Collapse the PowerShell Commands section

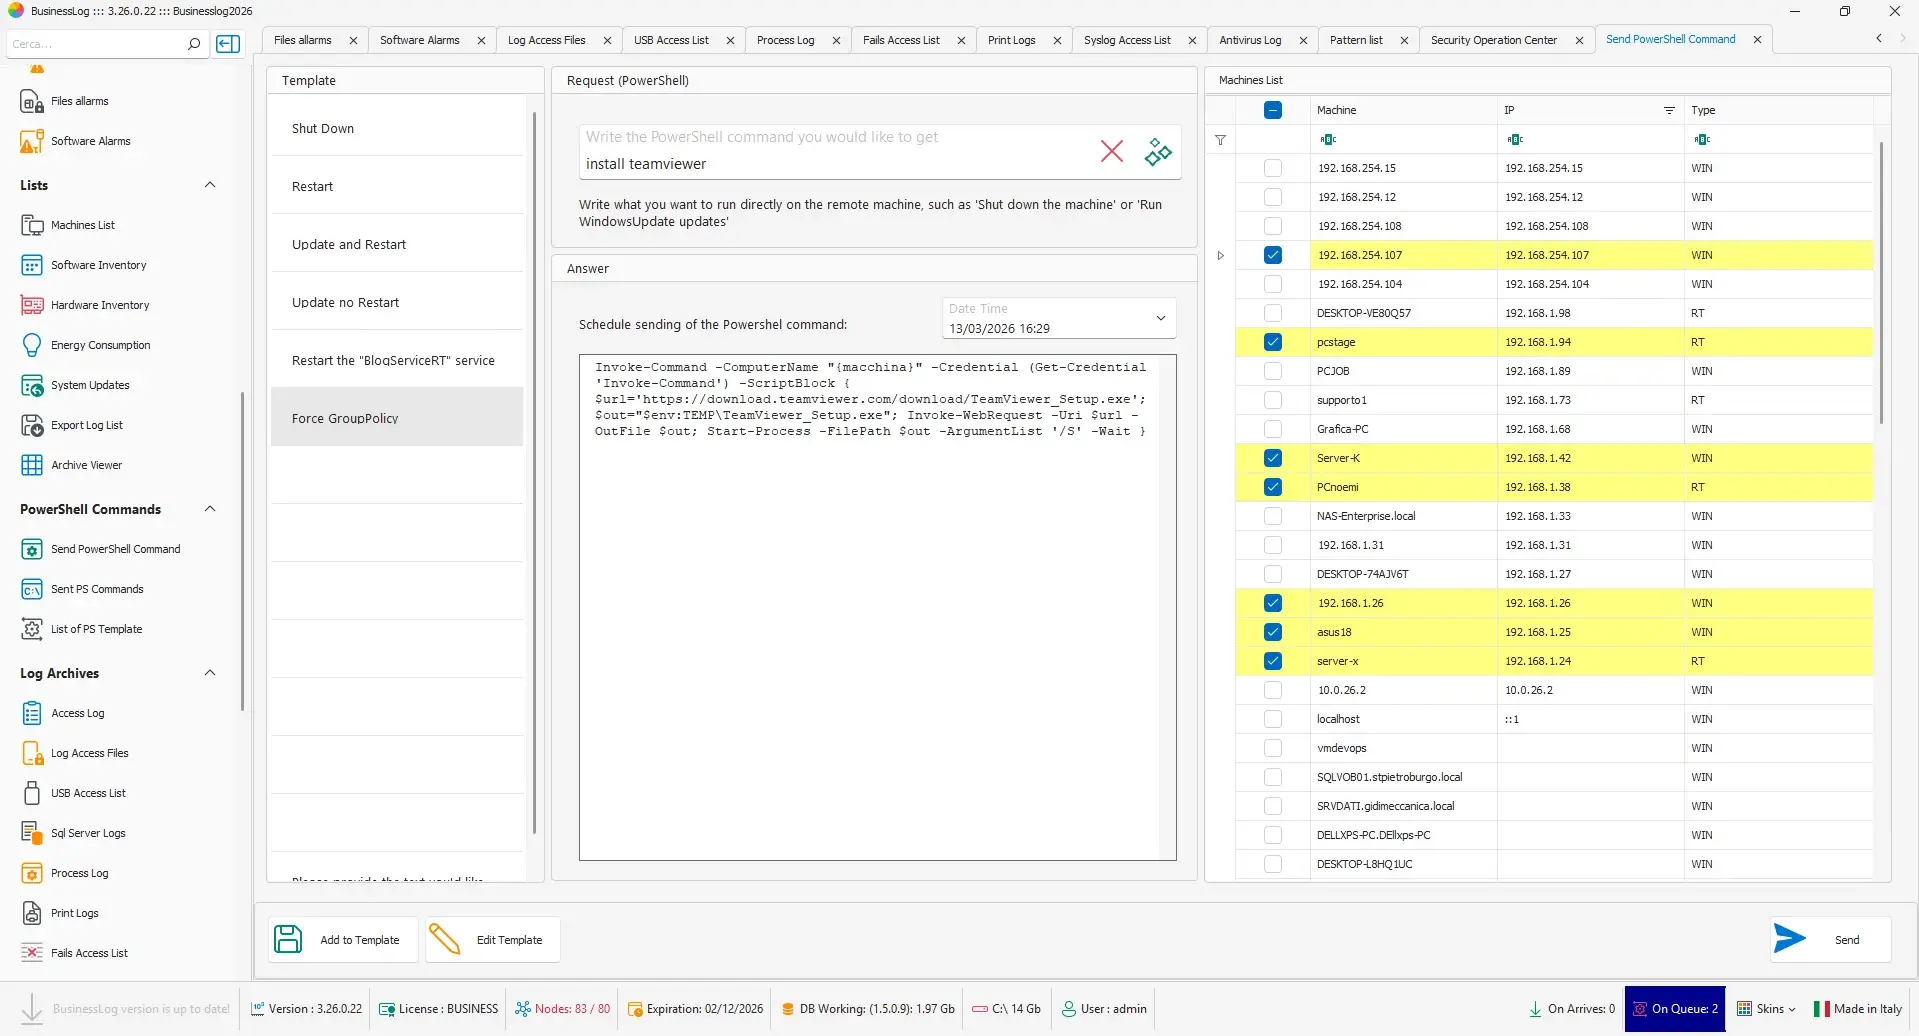pos(210,509)
